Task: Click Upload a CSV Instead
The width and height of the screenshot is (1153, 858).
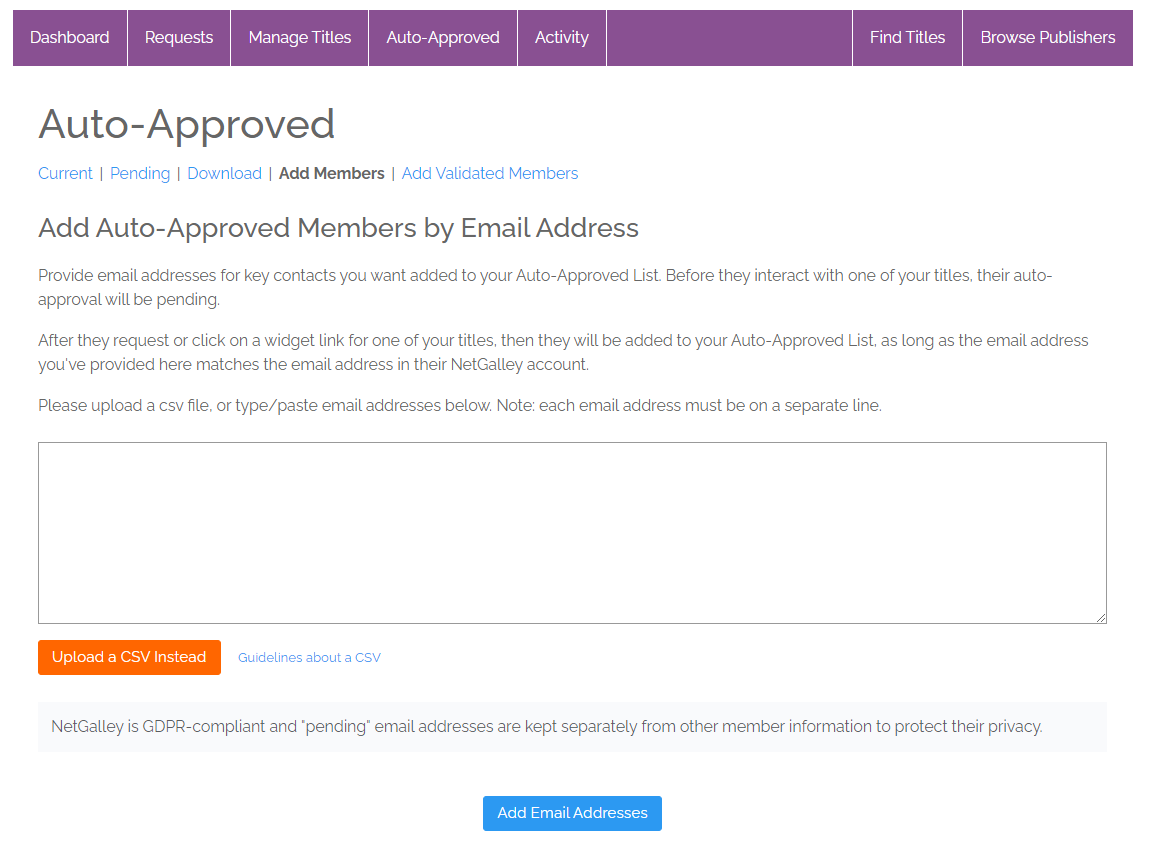Action: pyautogui.click(x=129, y=657)
